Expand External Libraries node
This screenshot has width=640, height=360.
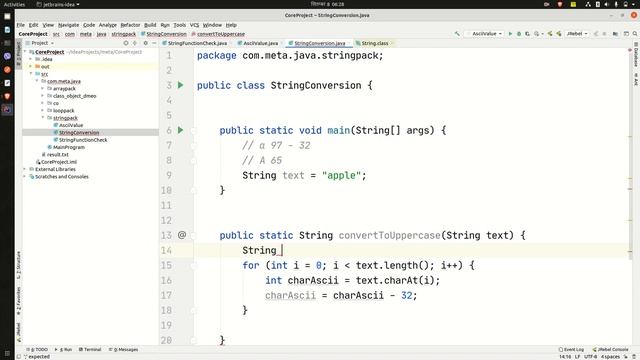click(x=25, y=169)
